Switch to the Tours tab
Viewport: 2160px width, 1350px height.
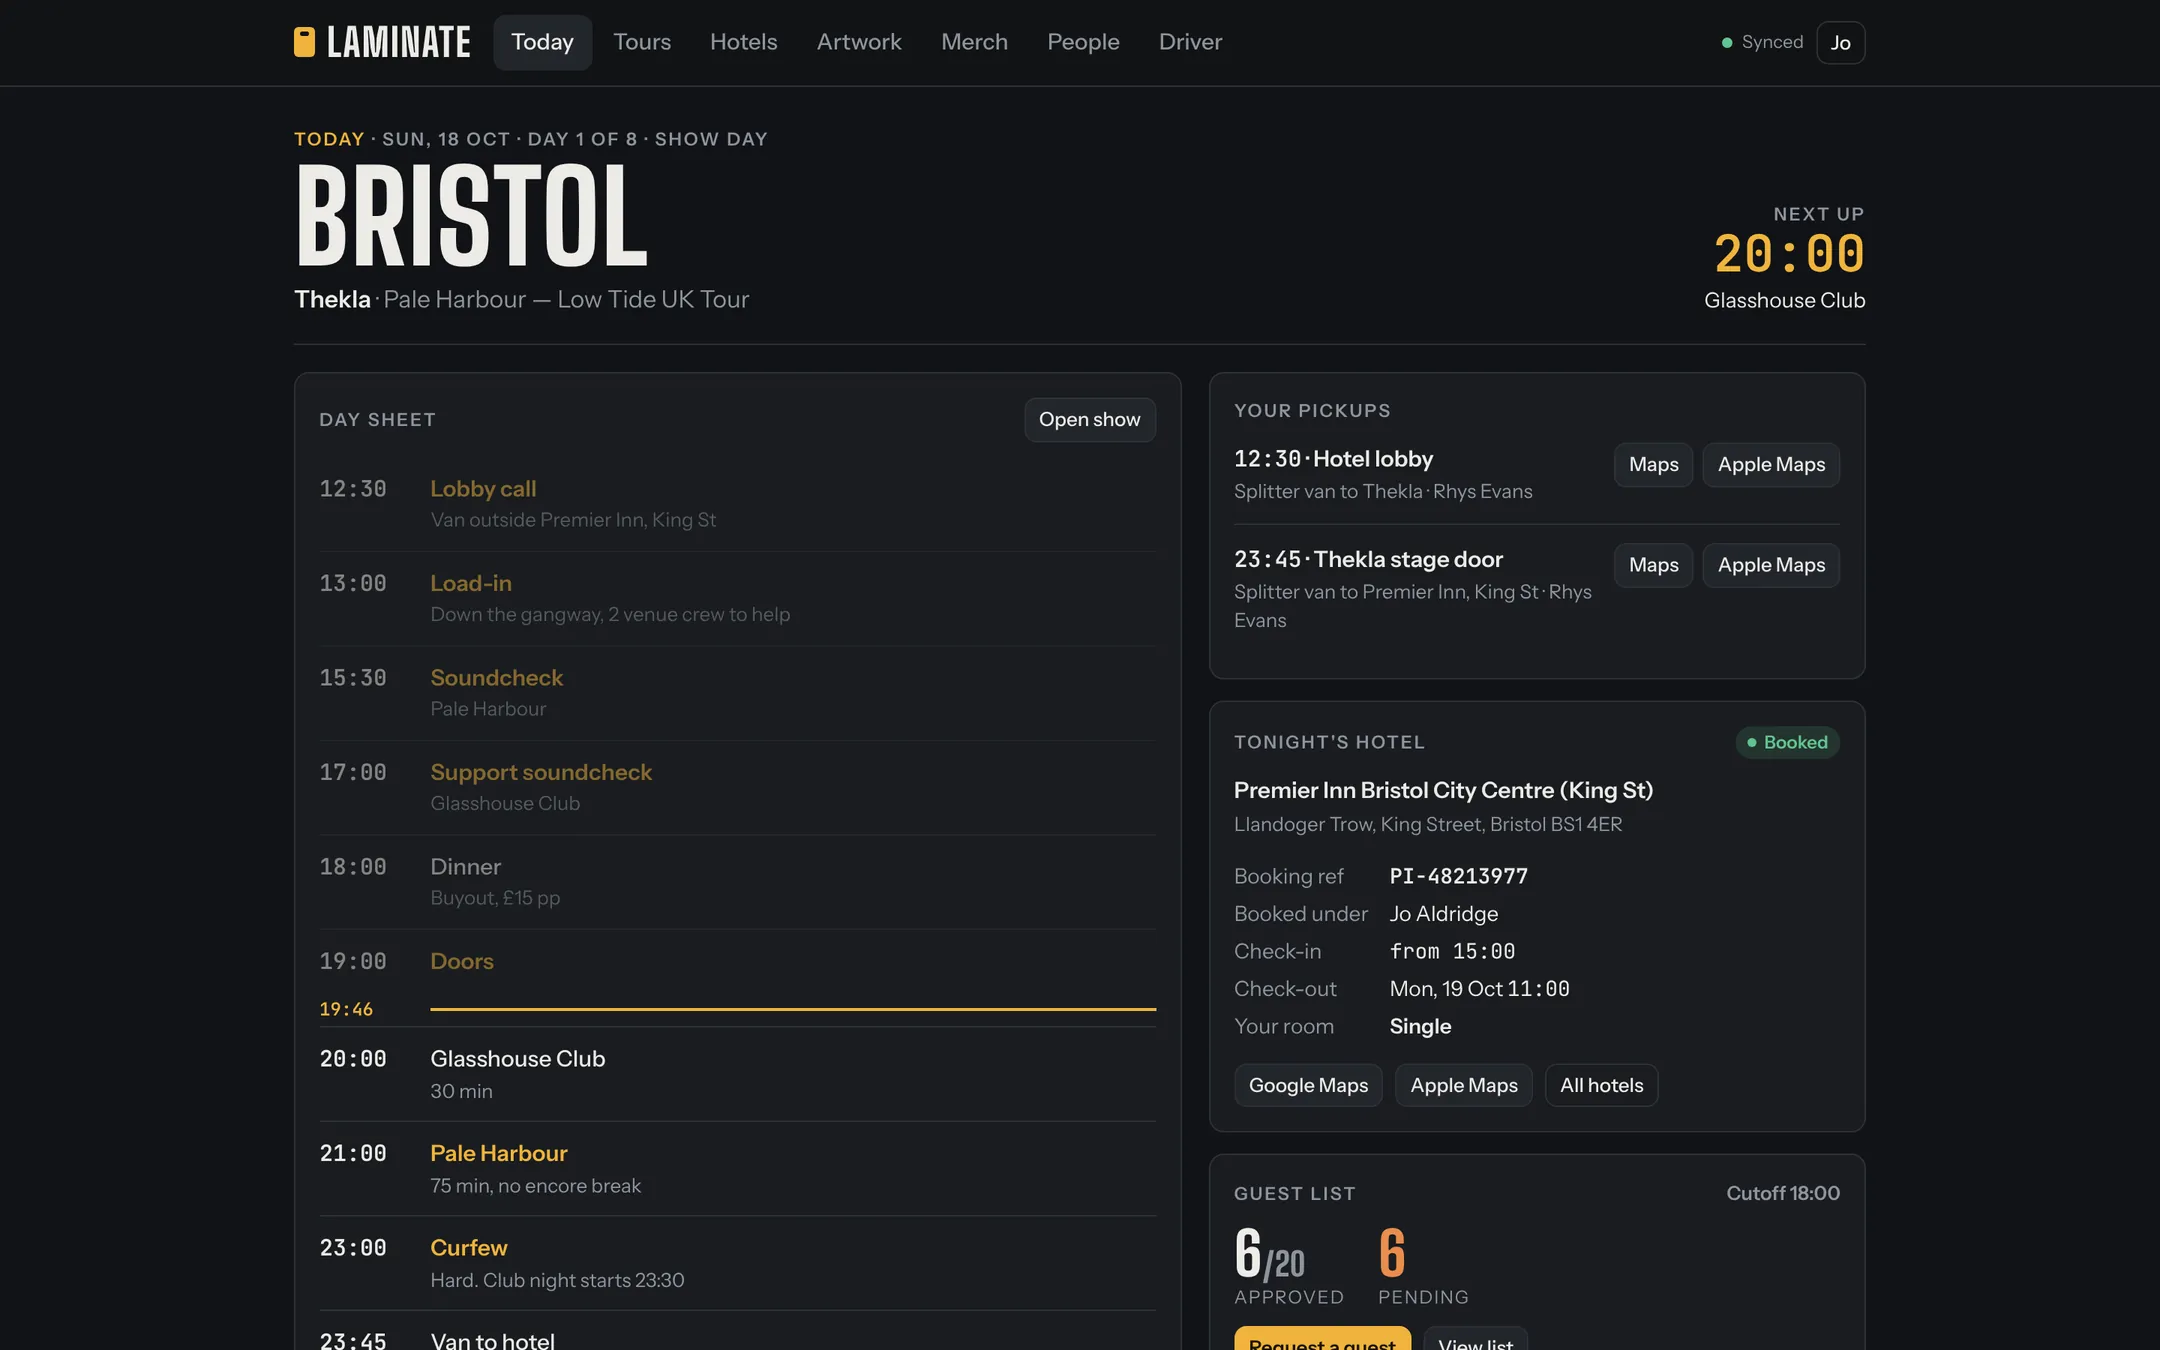pos(642,42)
